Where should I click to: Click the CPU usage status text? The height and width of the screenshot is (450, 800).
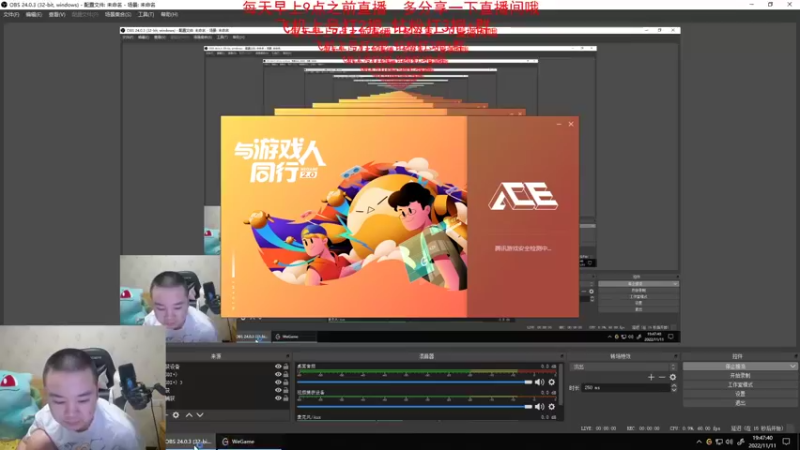coord(694,429)
